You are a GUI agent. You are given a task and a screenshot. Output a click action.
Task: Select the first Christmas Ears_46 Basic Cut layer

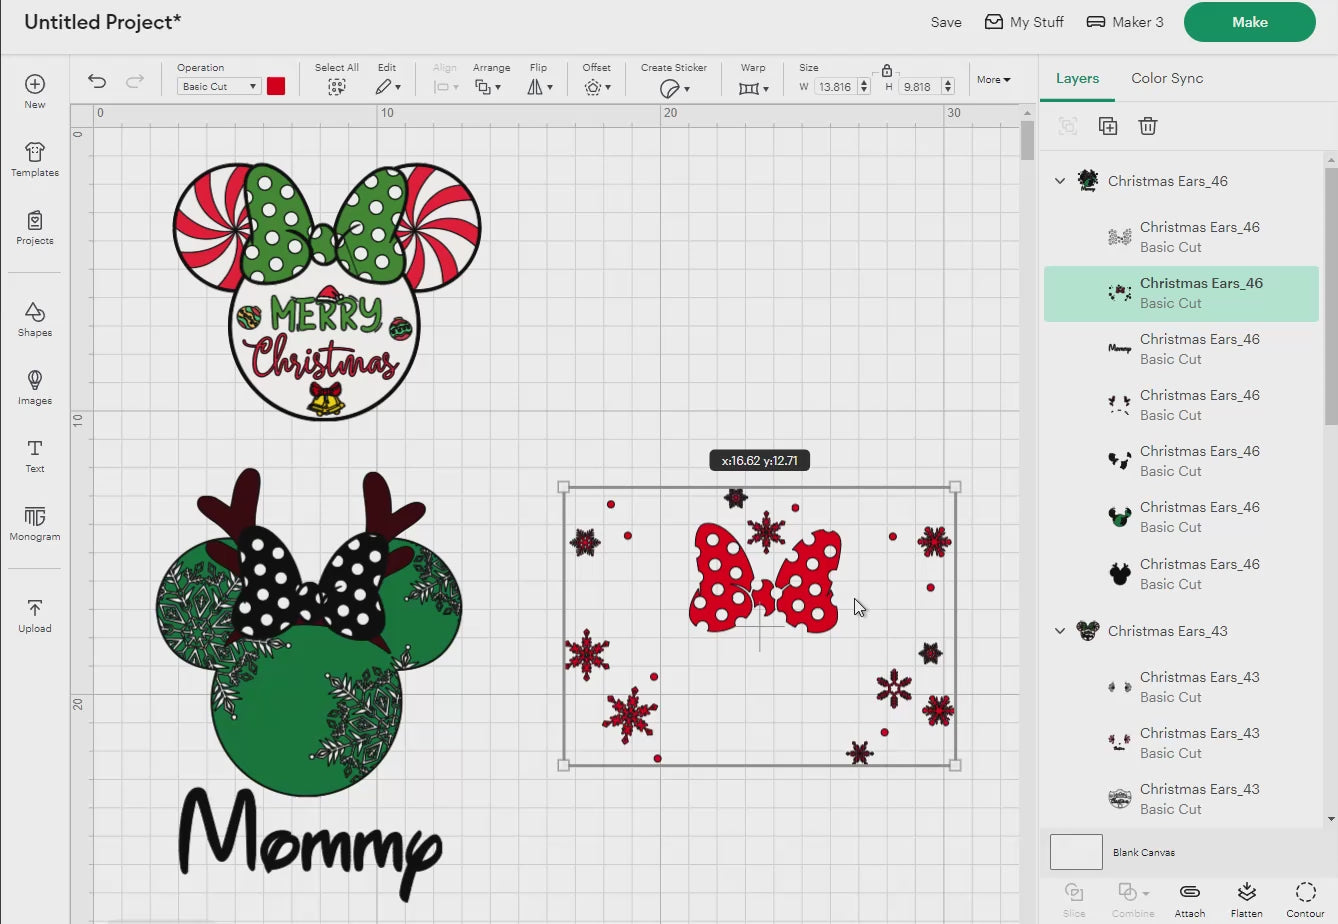tap(1181, 237)
